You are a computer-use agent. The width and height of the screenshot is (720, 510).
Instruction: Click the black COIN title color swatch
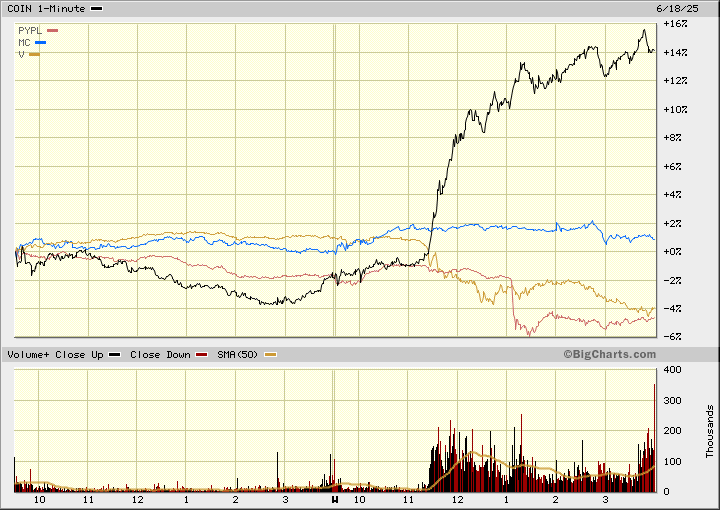pos(97,9)
